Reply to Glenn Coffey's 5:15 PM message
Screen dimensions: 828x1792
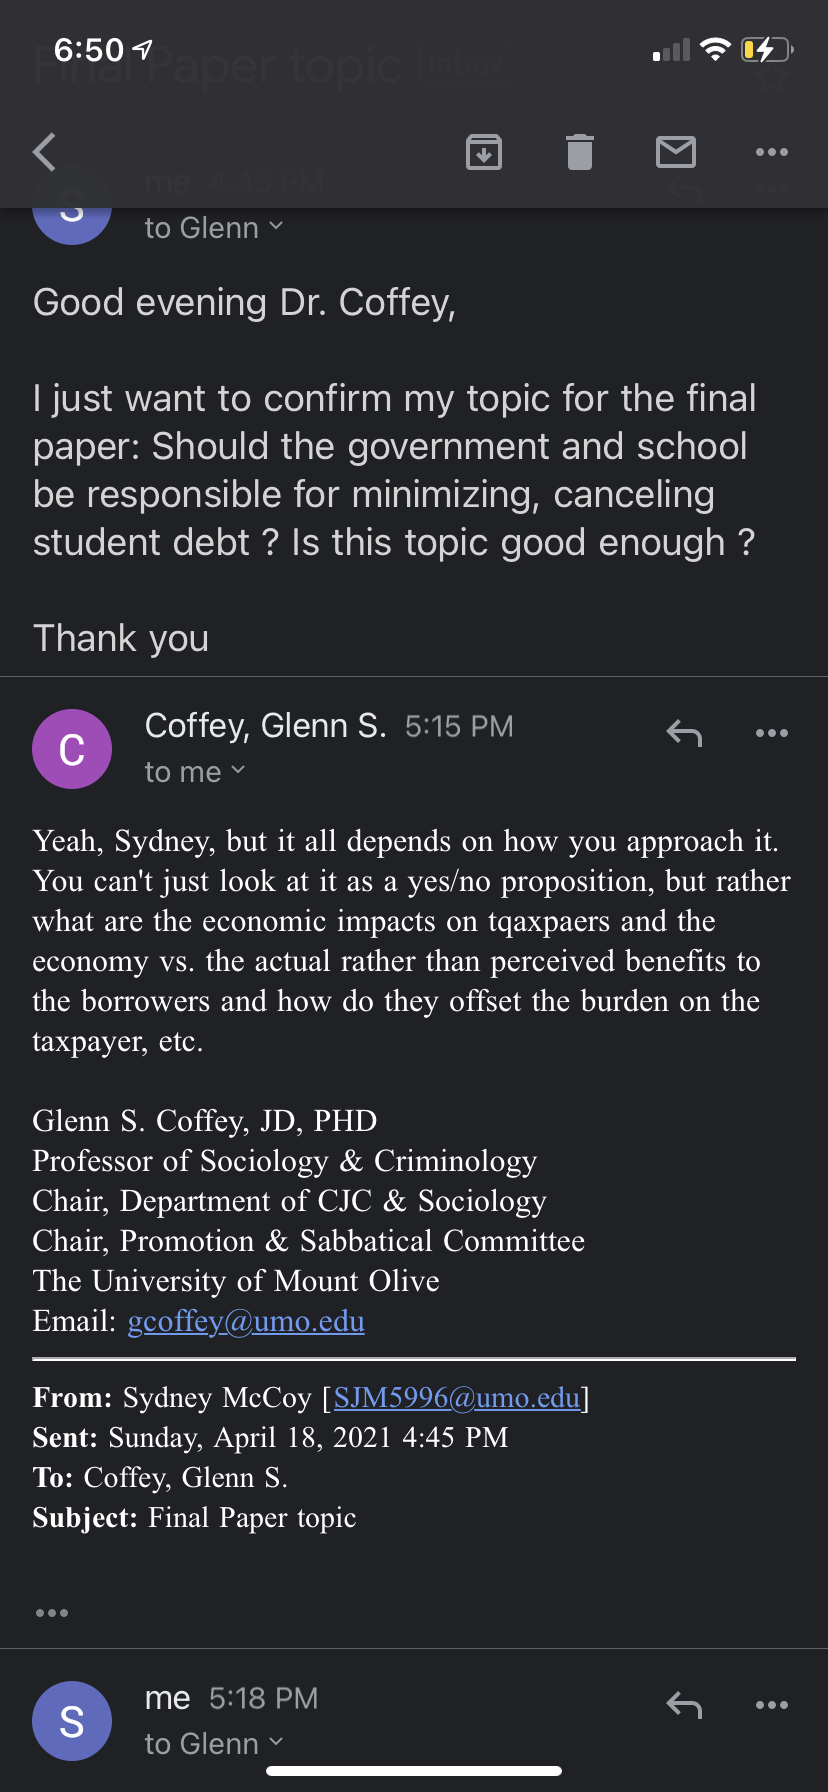coord(684,733)
